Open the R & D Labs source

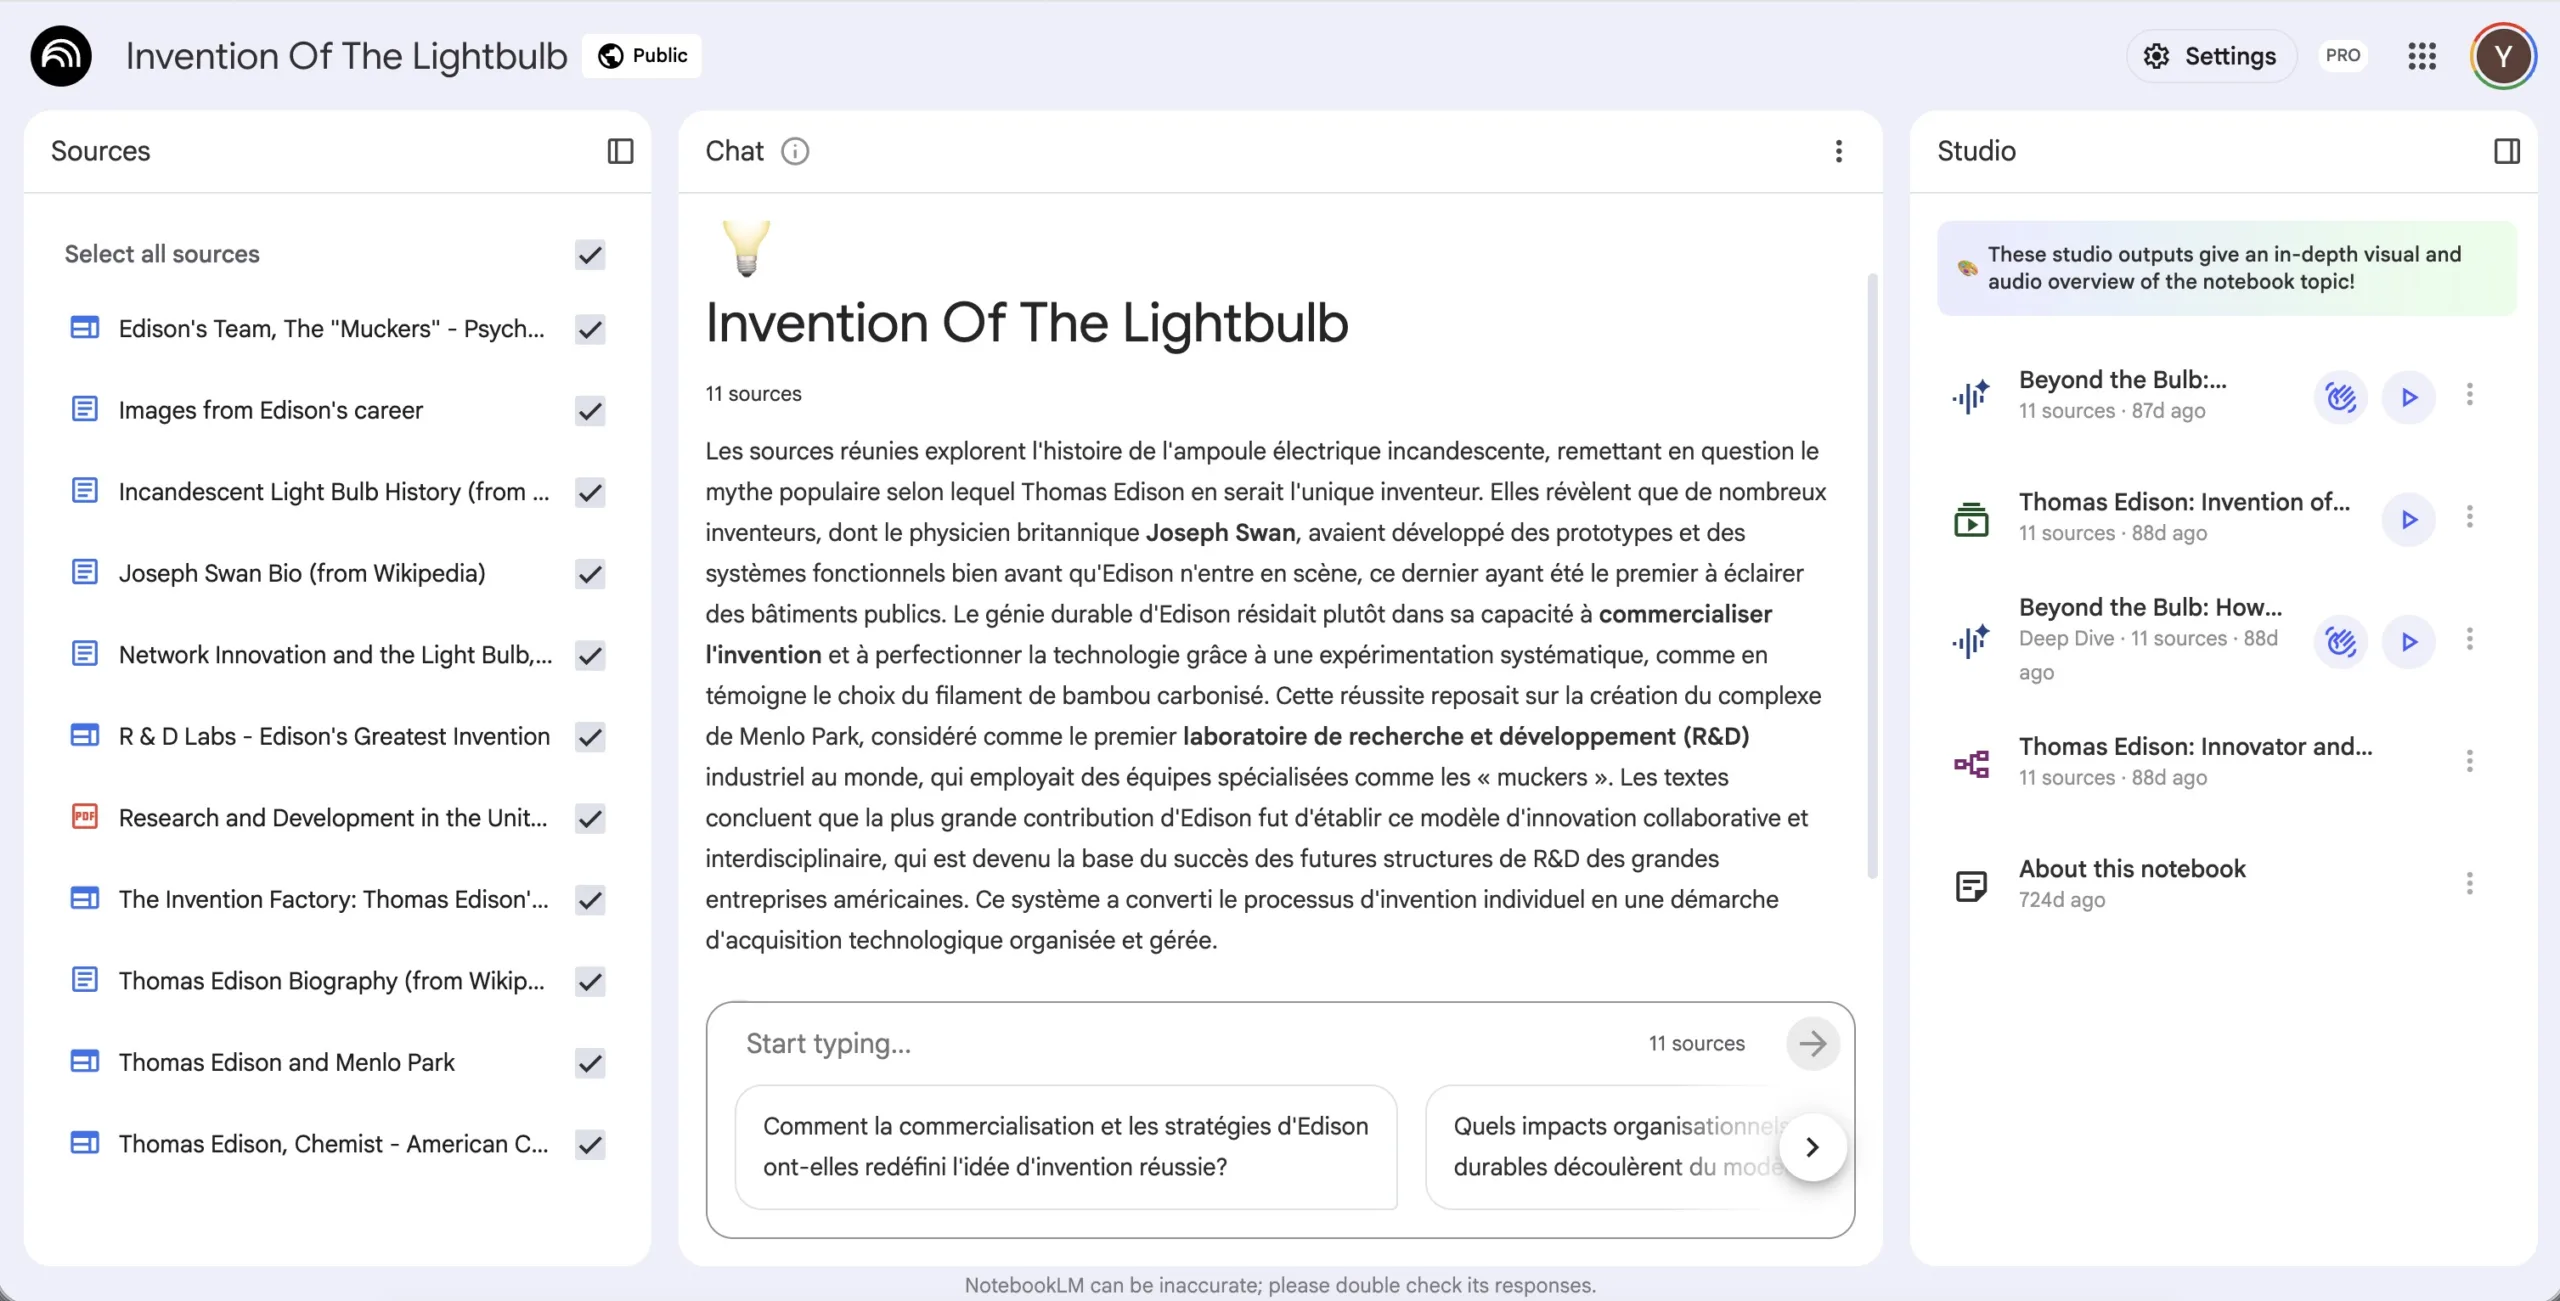point(334,737)
